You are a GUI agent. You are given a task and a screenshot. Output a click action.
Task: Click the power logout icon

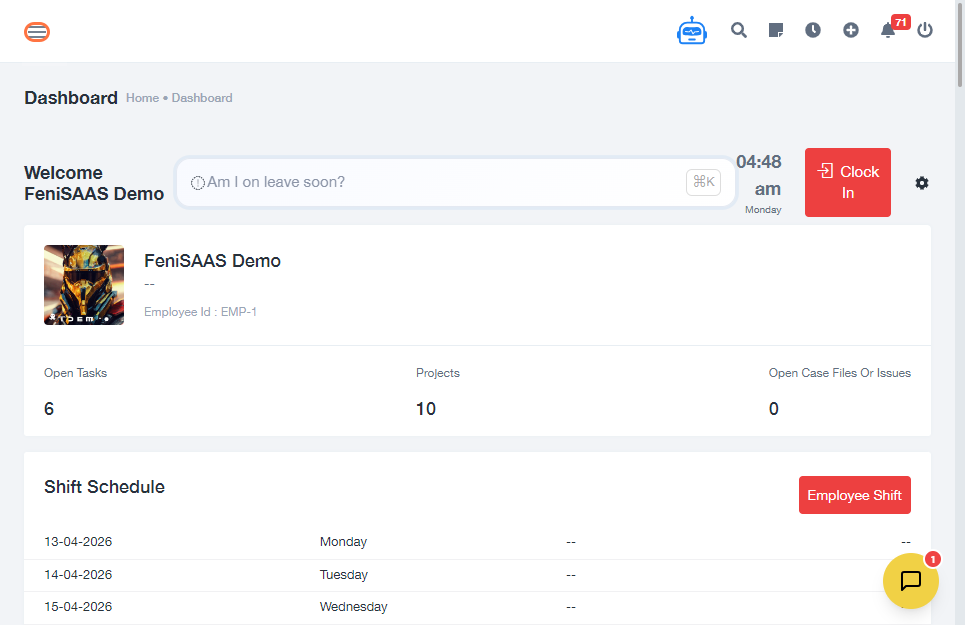click(x=925, y=30)
